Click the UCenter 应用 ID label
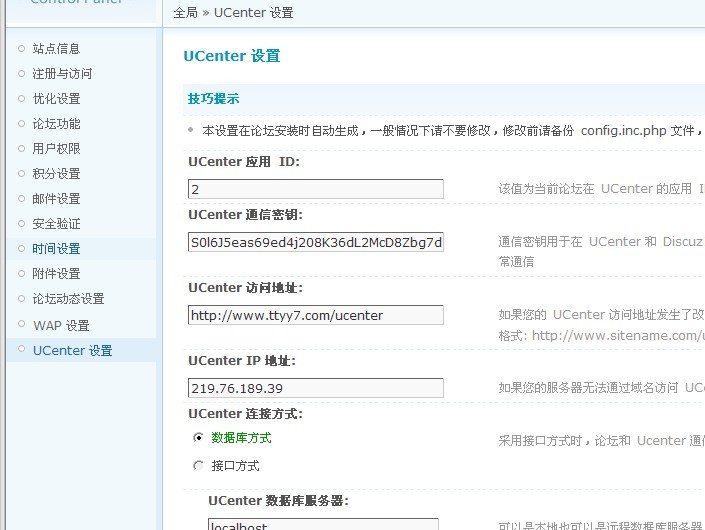 coord(244,162)
